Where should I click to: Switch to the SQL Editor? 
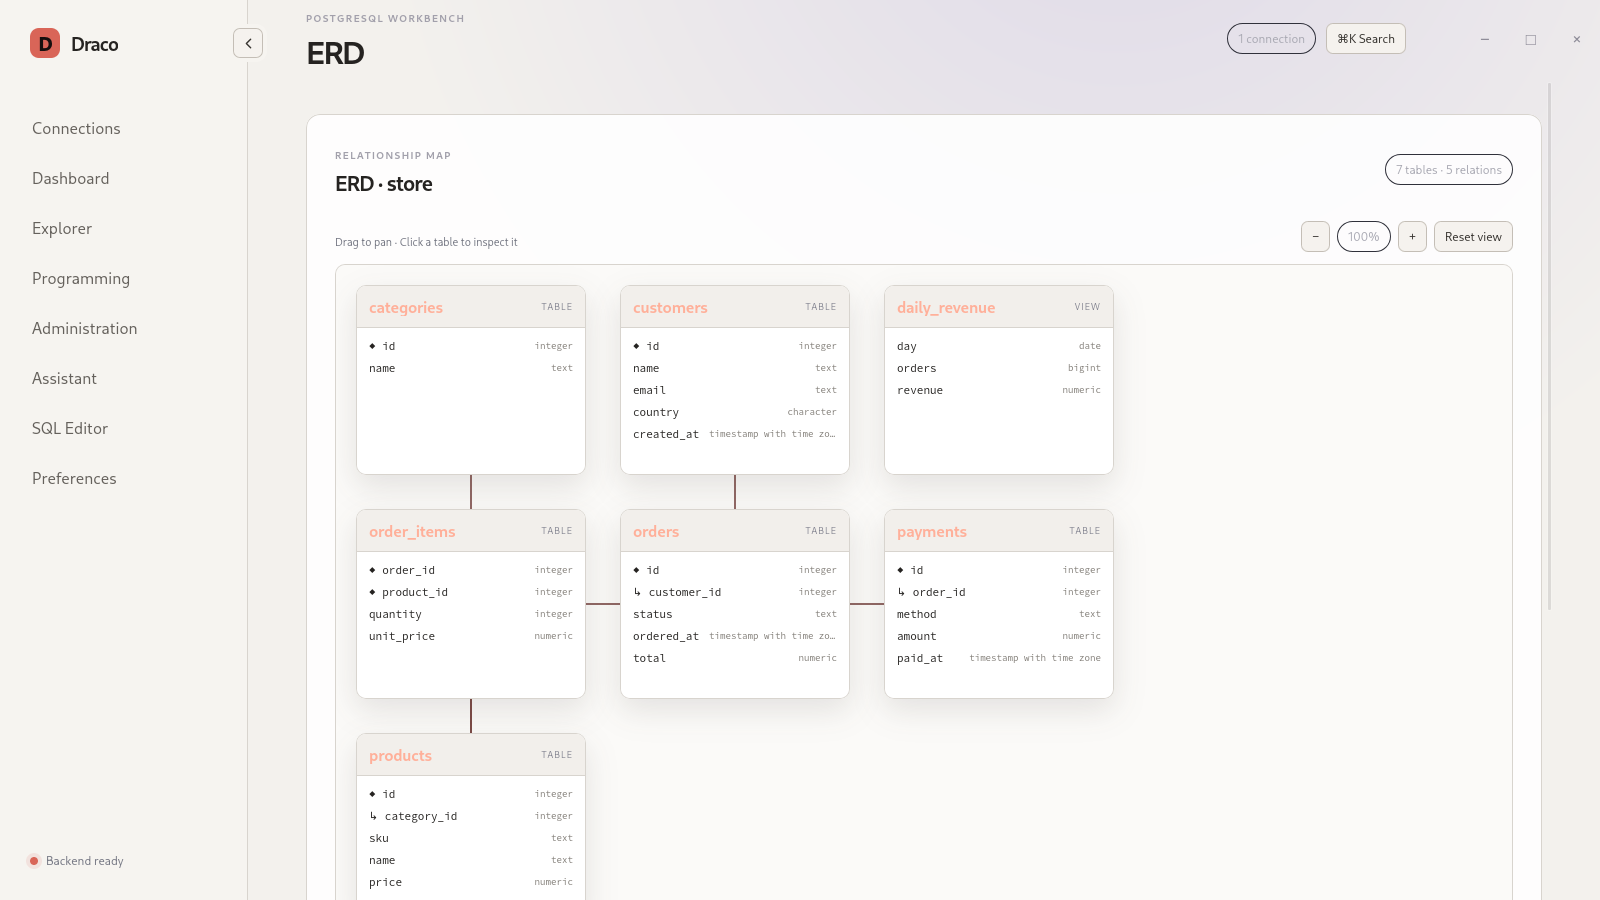[70, 428]
